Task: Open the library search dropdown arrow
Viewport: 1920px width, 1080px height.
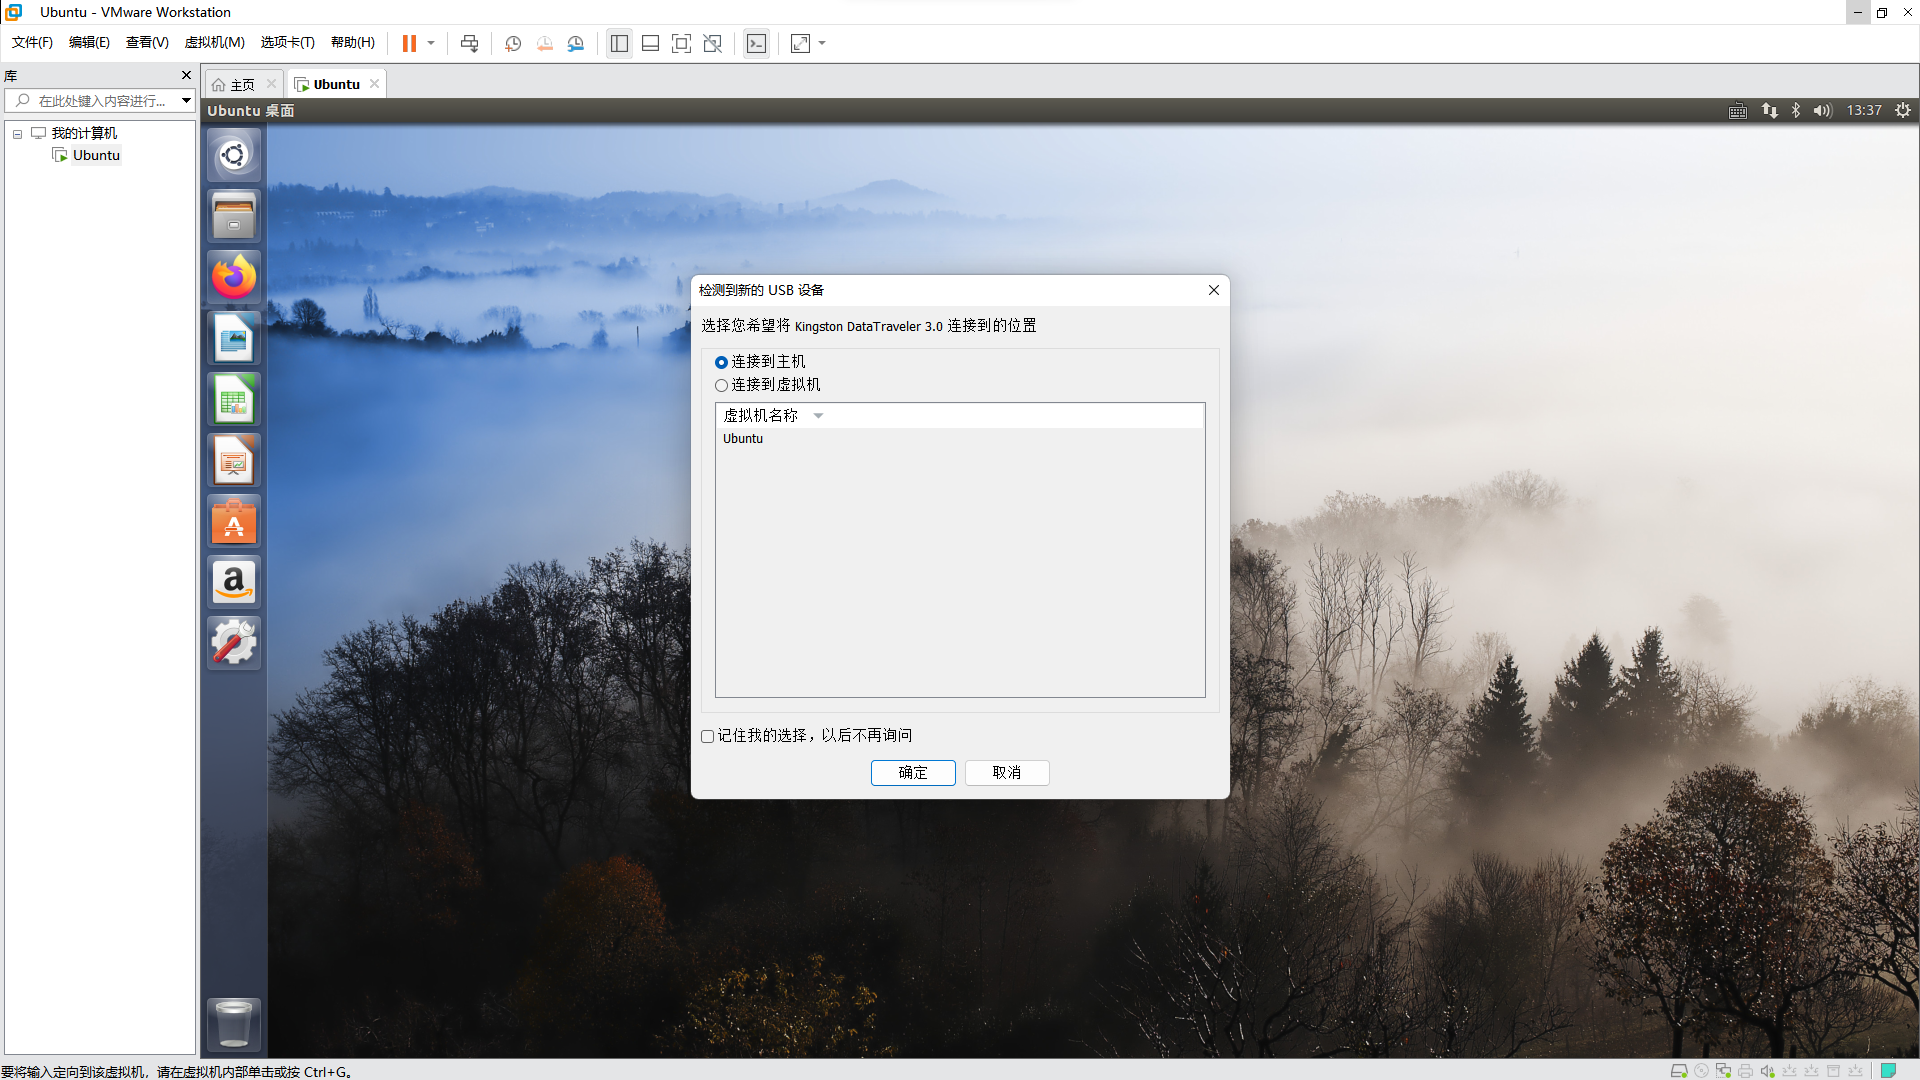Action: coord(186,100)
